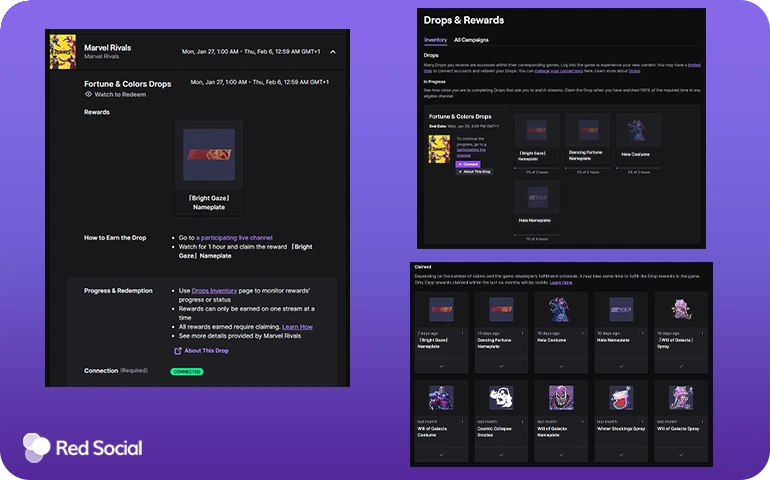Open info icon on Will of Galacta Costume card

coord(463,422)
